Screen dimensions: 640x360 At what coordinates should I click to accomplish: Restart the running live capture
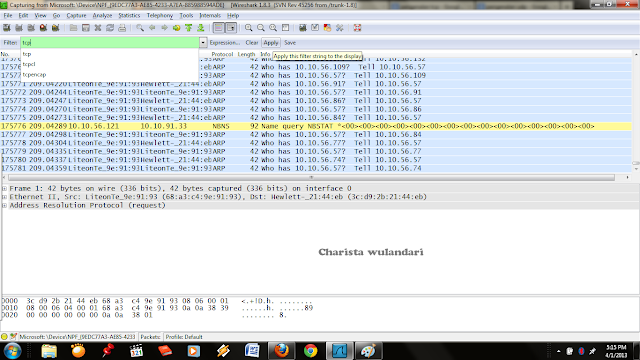(56, 28)
